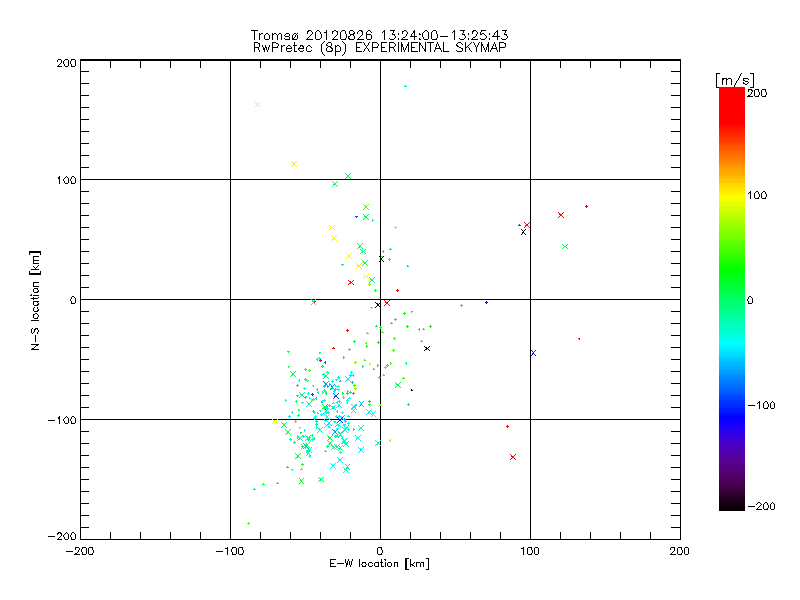Screen dimensions: 800x600
Task: Click the N-S axis '200' tick label
Action: [x=66, y=63]
